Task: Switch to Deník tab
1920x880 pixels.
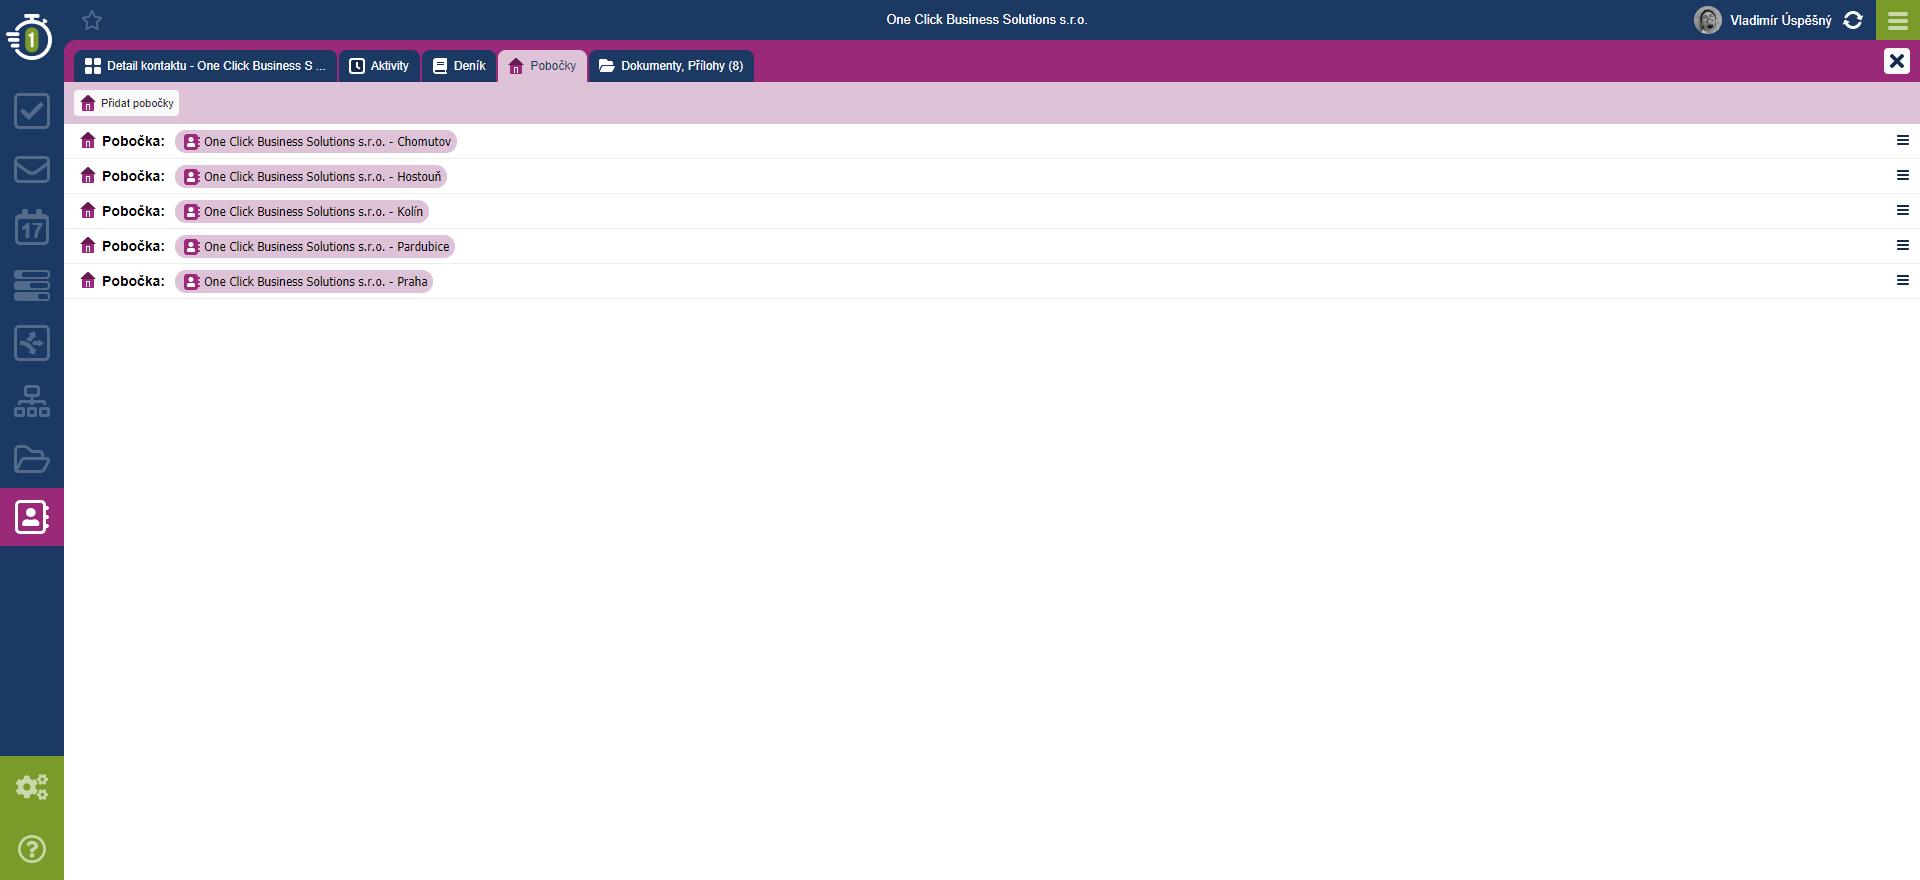Action: pos(460,66)
